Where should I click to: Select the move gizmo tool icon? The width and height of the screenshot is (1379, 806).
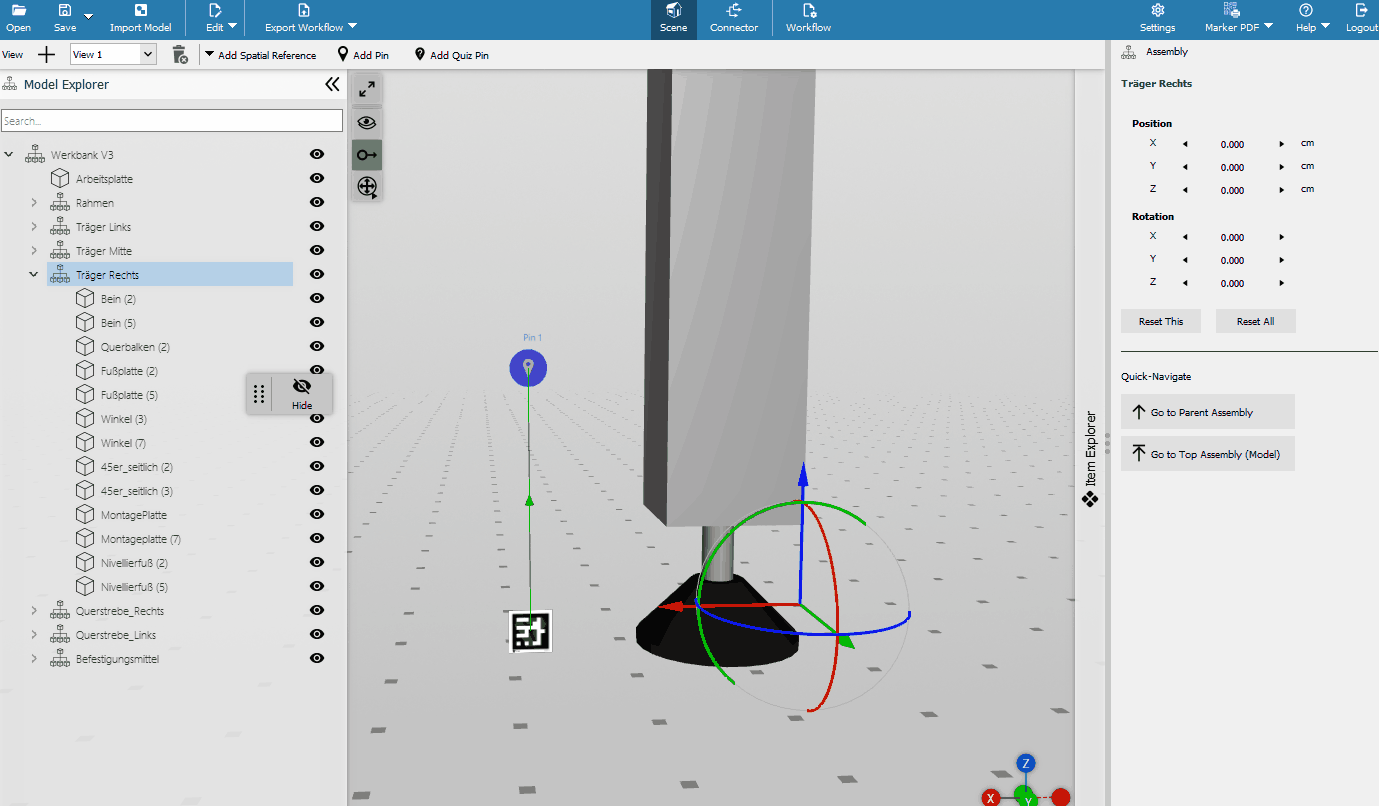tap(367, 187)
